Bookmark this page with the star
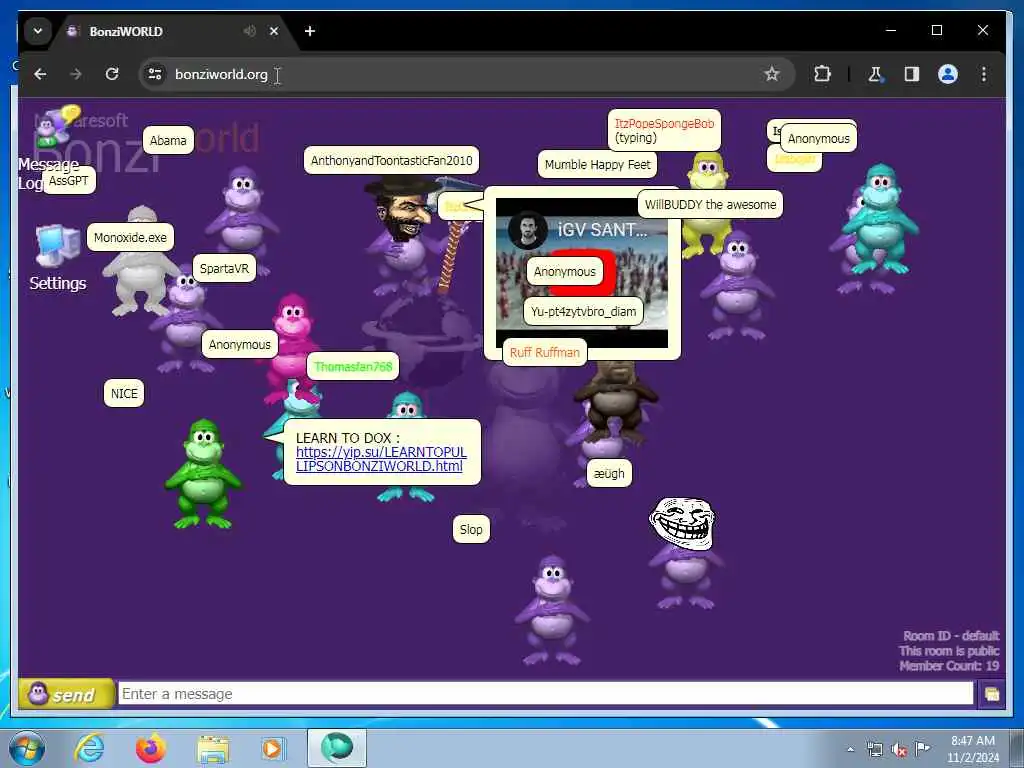This screenshot has width=1024, height=768. coord(772,74)
